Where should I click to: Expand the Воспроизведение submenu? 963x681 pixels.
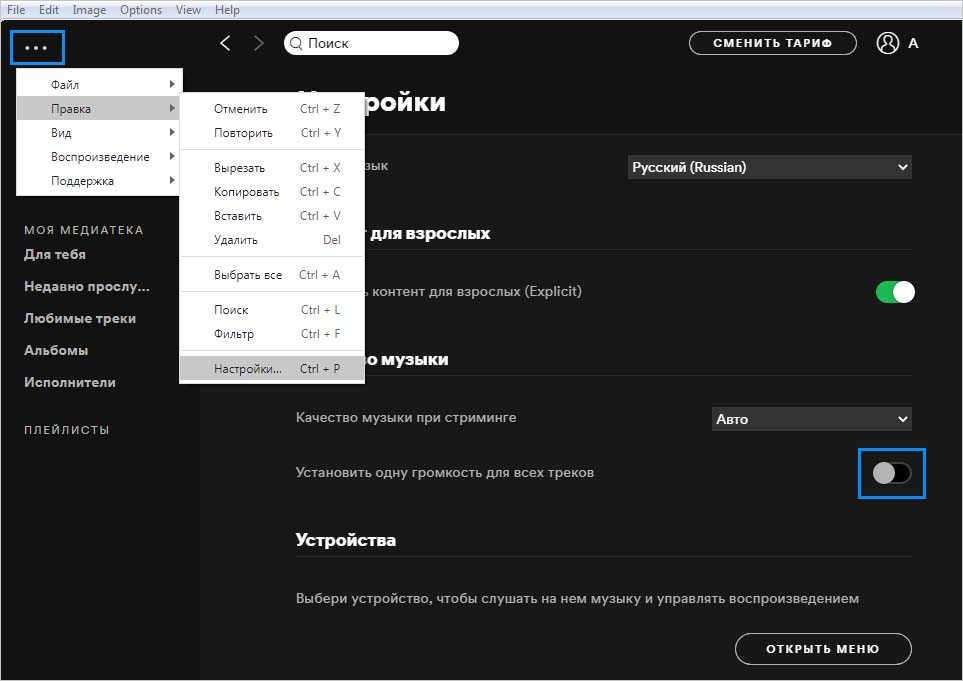pos(98,157)
